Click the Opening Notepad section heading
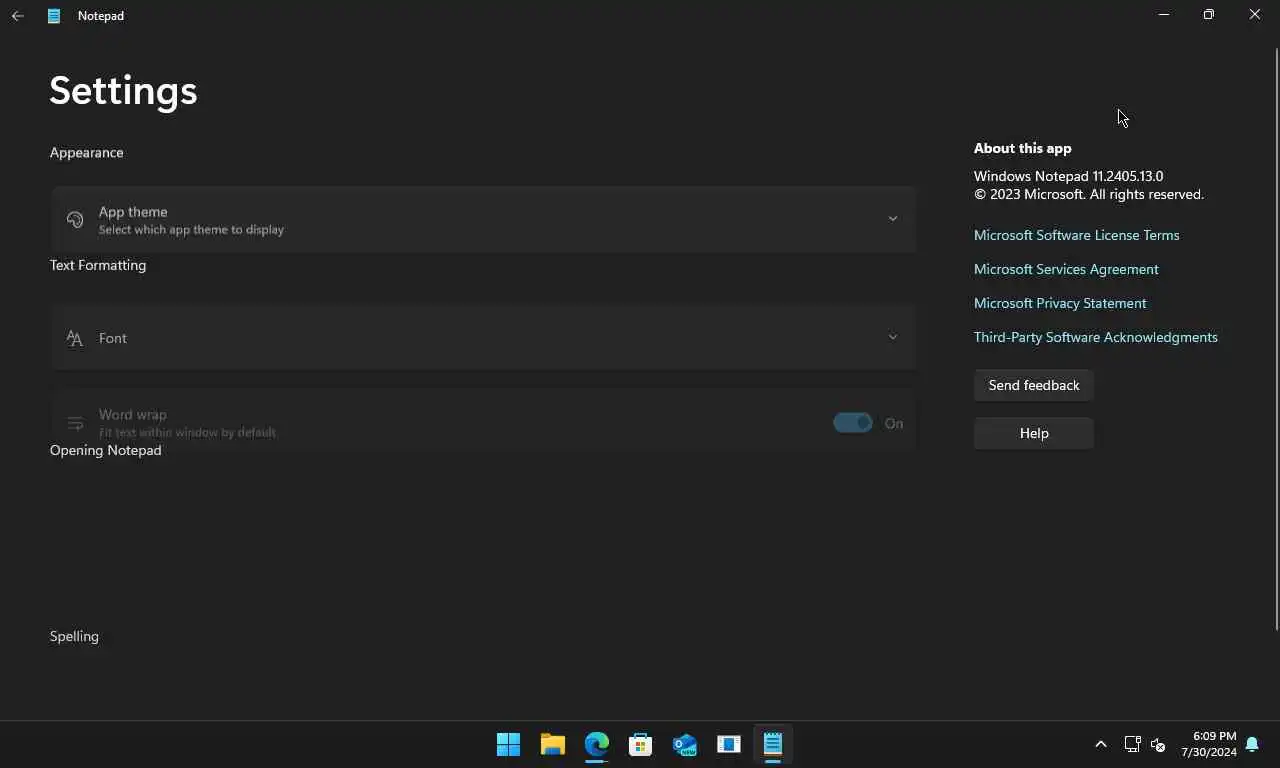 coord(106,450)
